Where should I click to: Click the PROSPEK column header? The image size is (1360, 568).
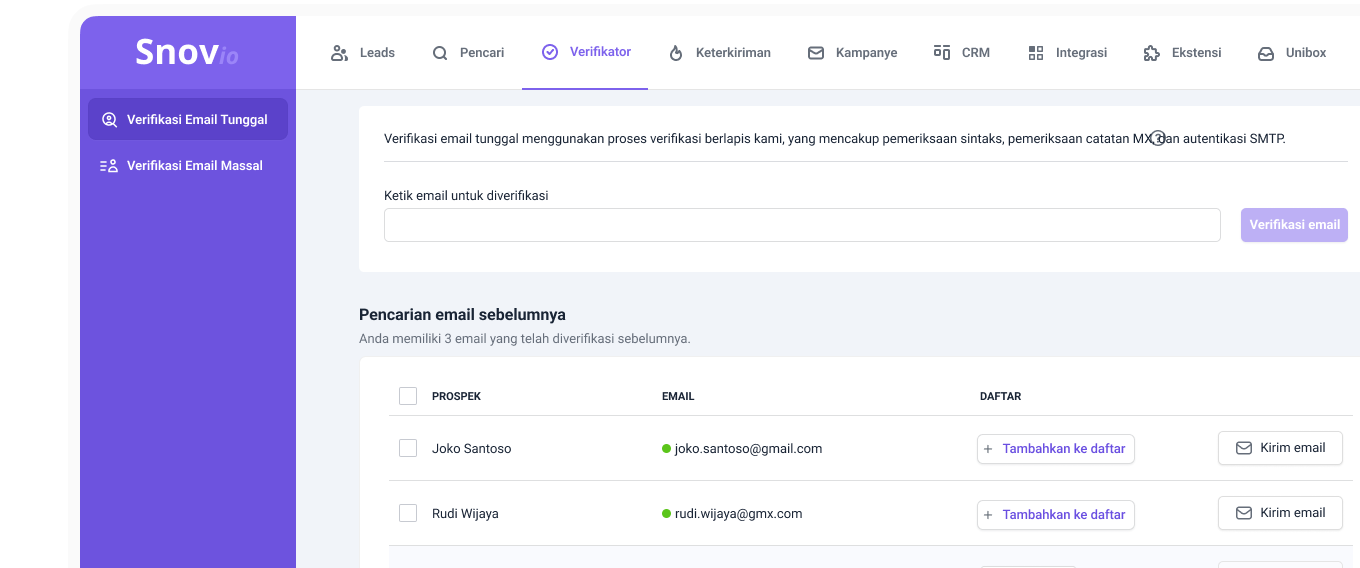(456, 397)
